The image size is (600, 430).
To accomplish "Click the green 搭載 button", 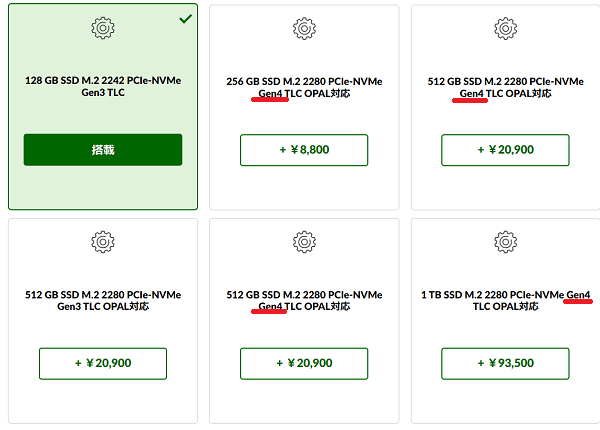I will (103, 150).
